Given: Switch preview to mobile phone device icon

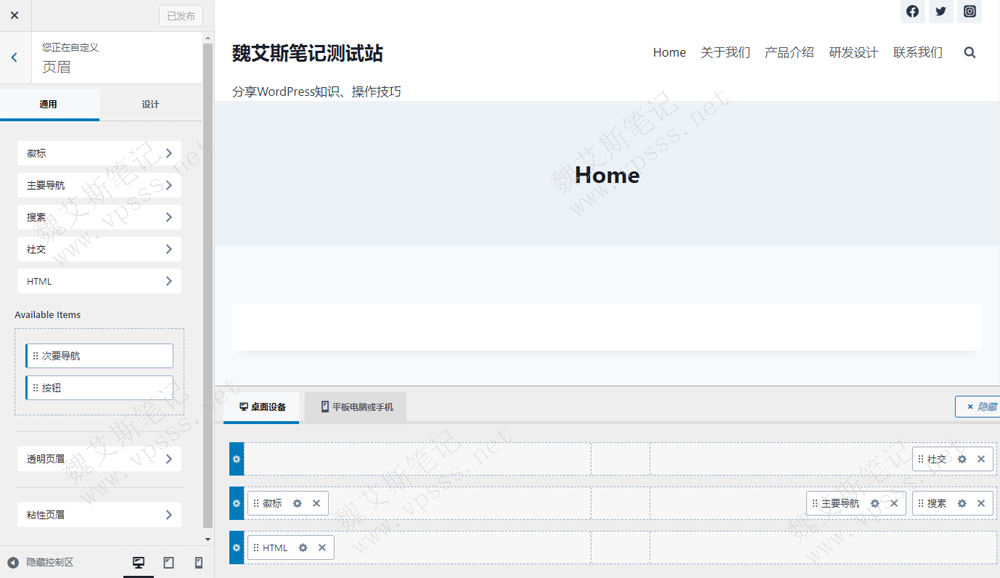Looking at the screenshot, I should click(198, 563).
